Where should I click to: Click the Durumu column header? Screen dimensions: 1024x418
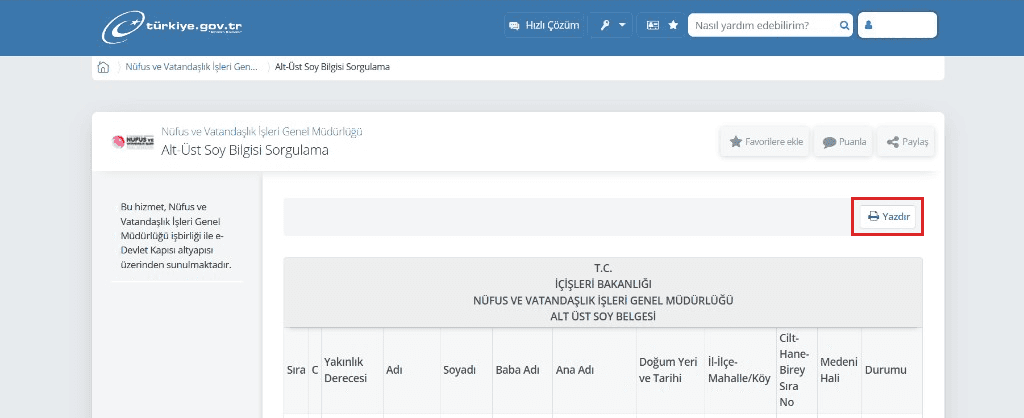click(892, 370)
